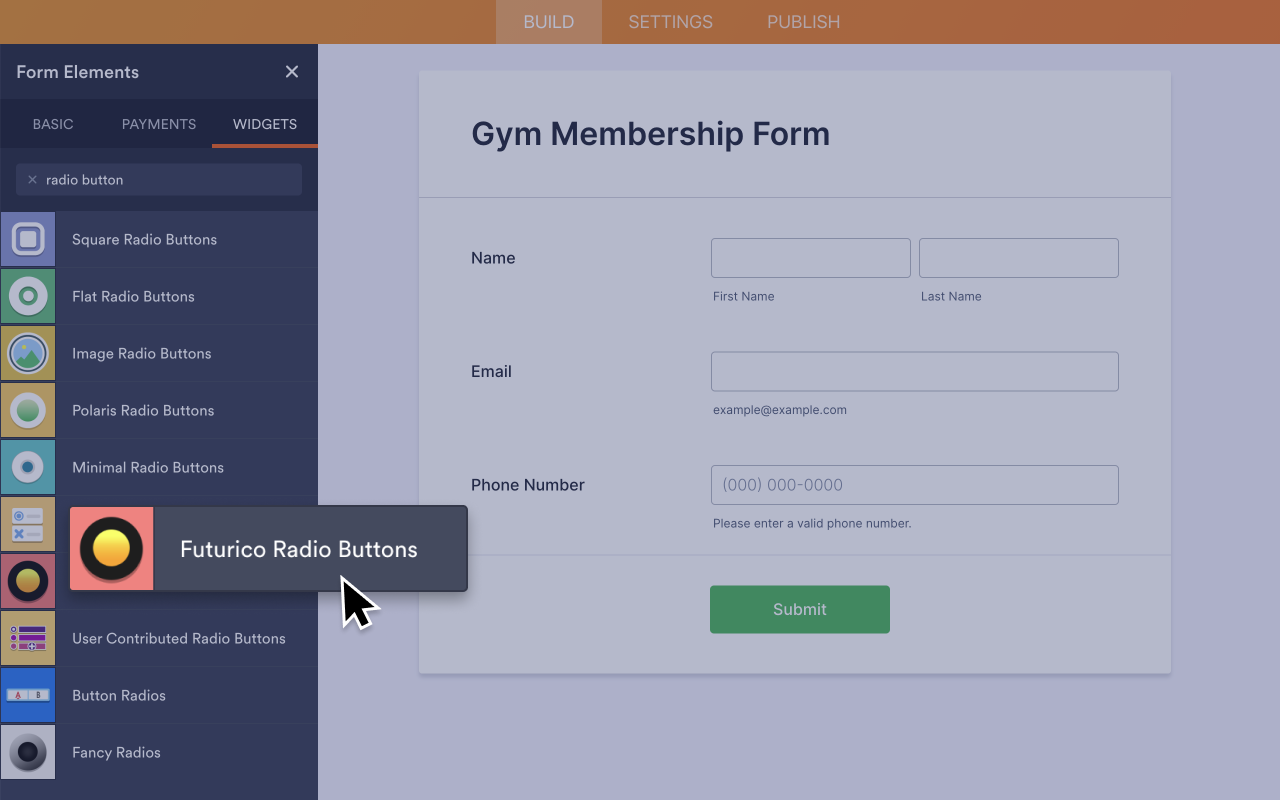
Task: Switch to the BASIC elements tab
Action: pyautogui.click(x=53, y=124)
